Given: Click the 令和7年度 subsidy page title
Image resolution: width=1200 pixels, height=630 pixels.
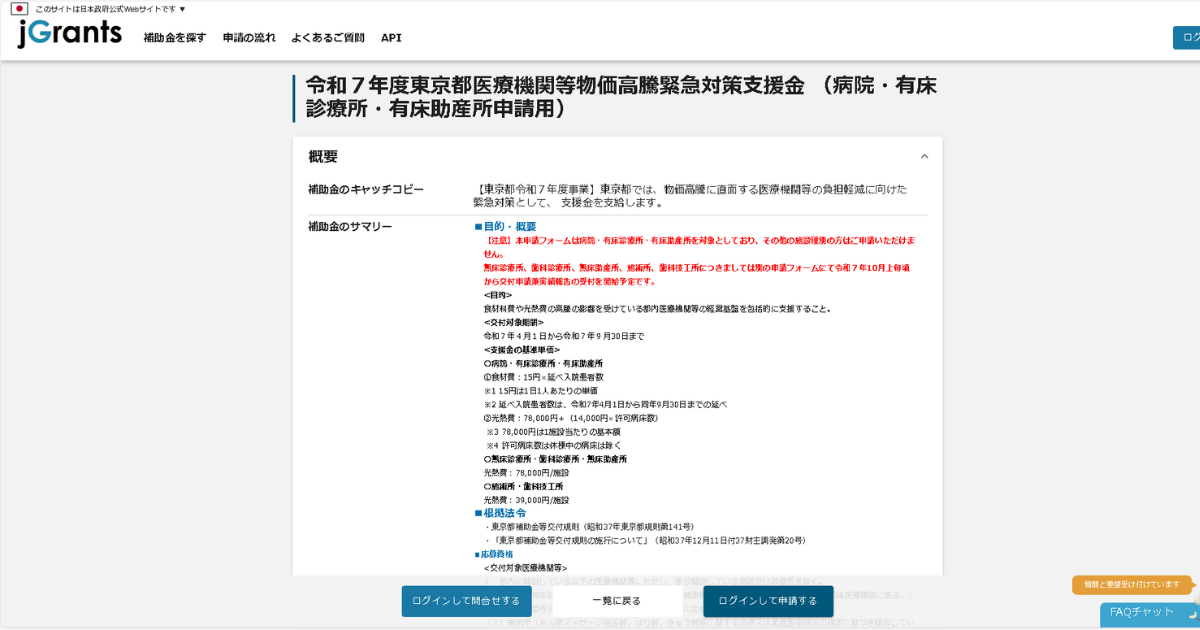Looking at the screenshot, I should tap(620, 97).
